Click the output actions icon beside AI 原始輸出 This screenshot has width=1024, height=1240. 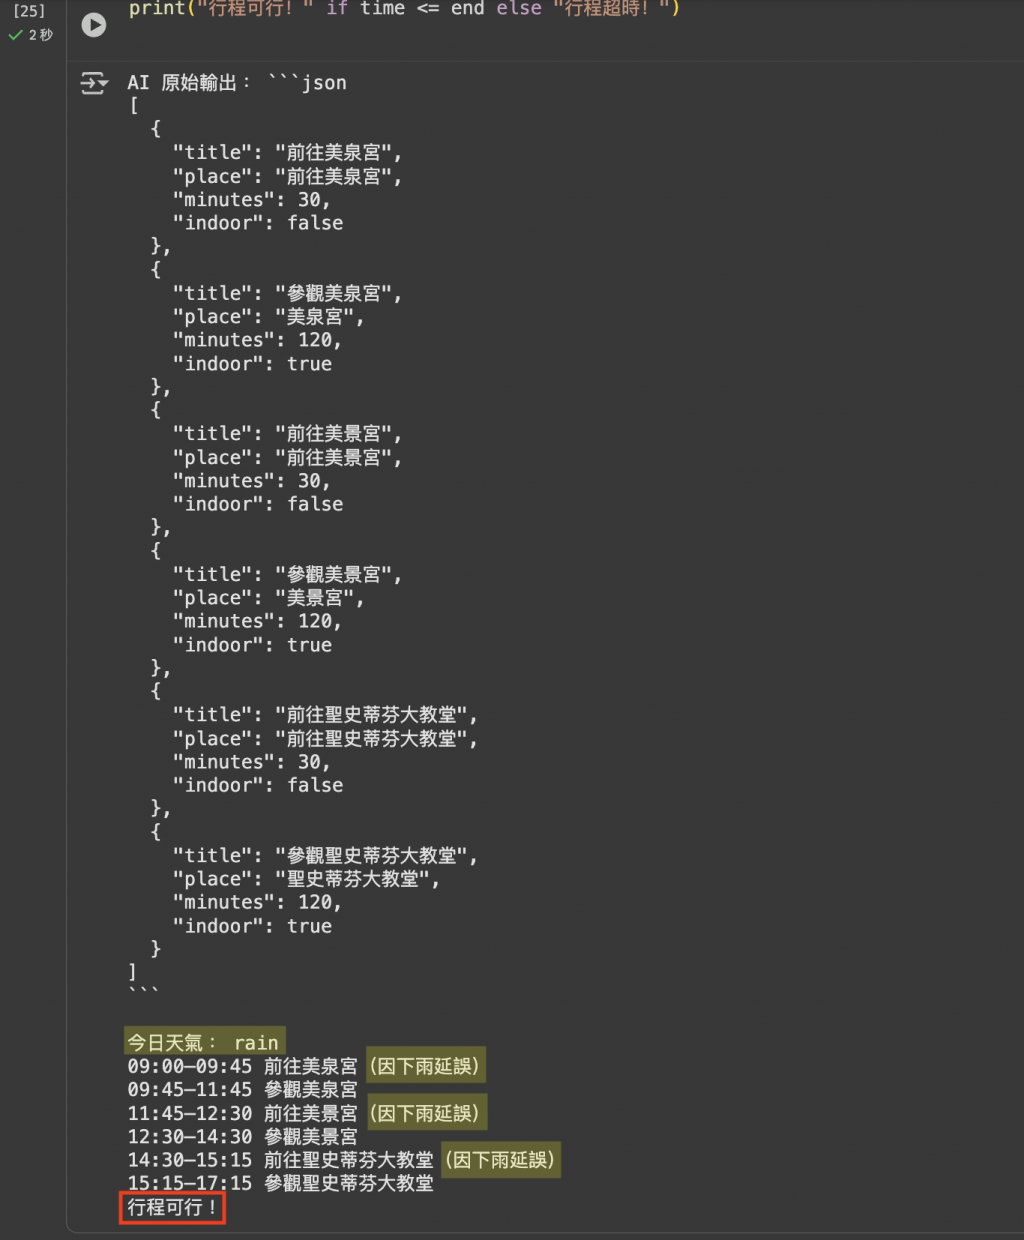click(x=94, y=83)
